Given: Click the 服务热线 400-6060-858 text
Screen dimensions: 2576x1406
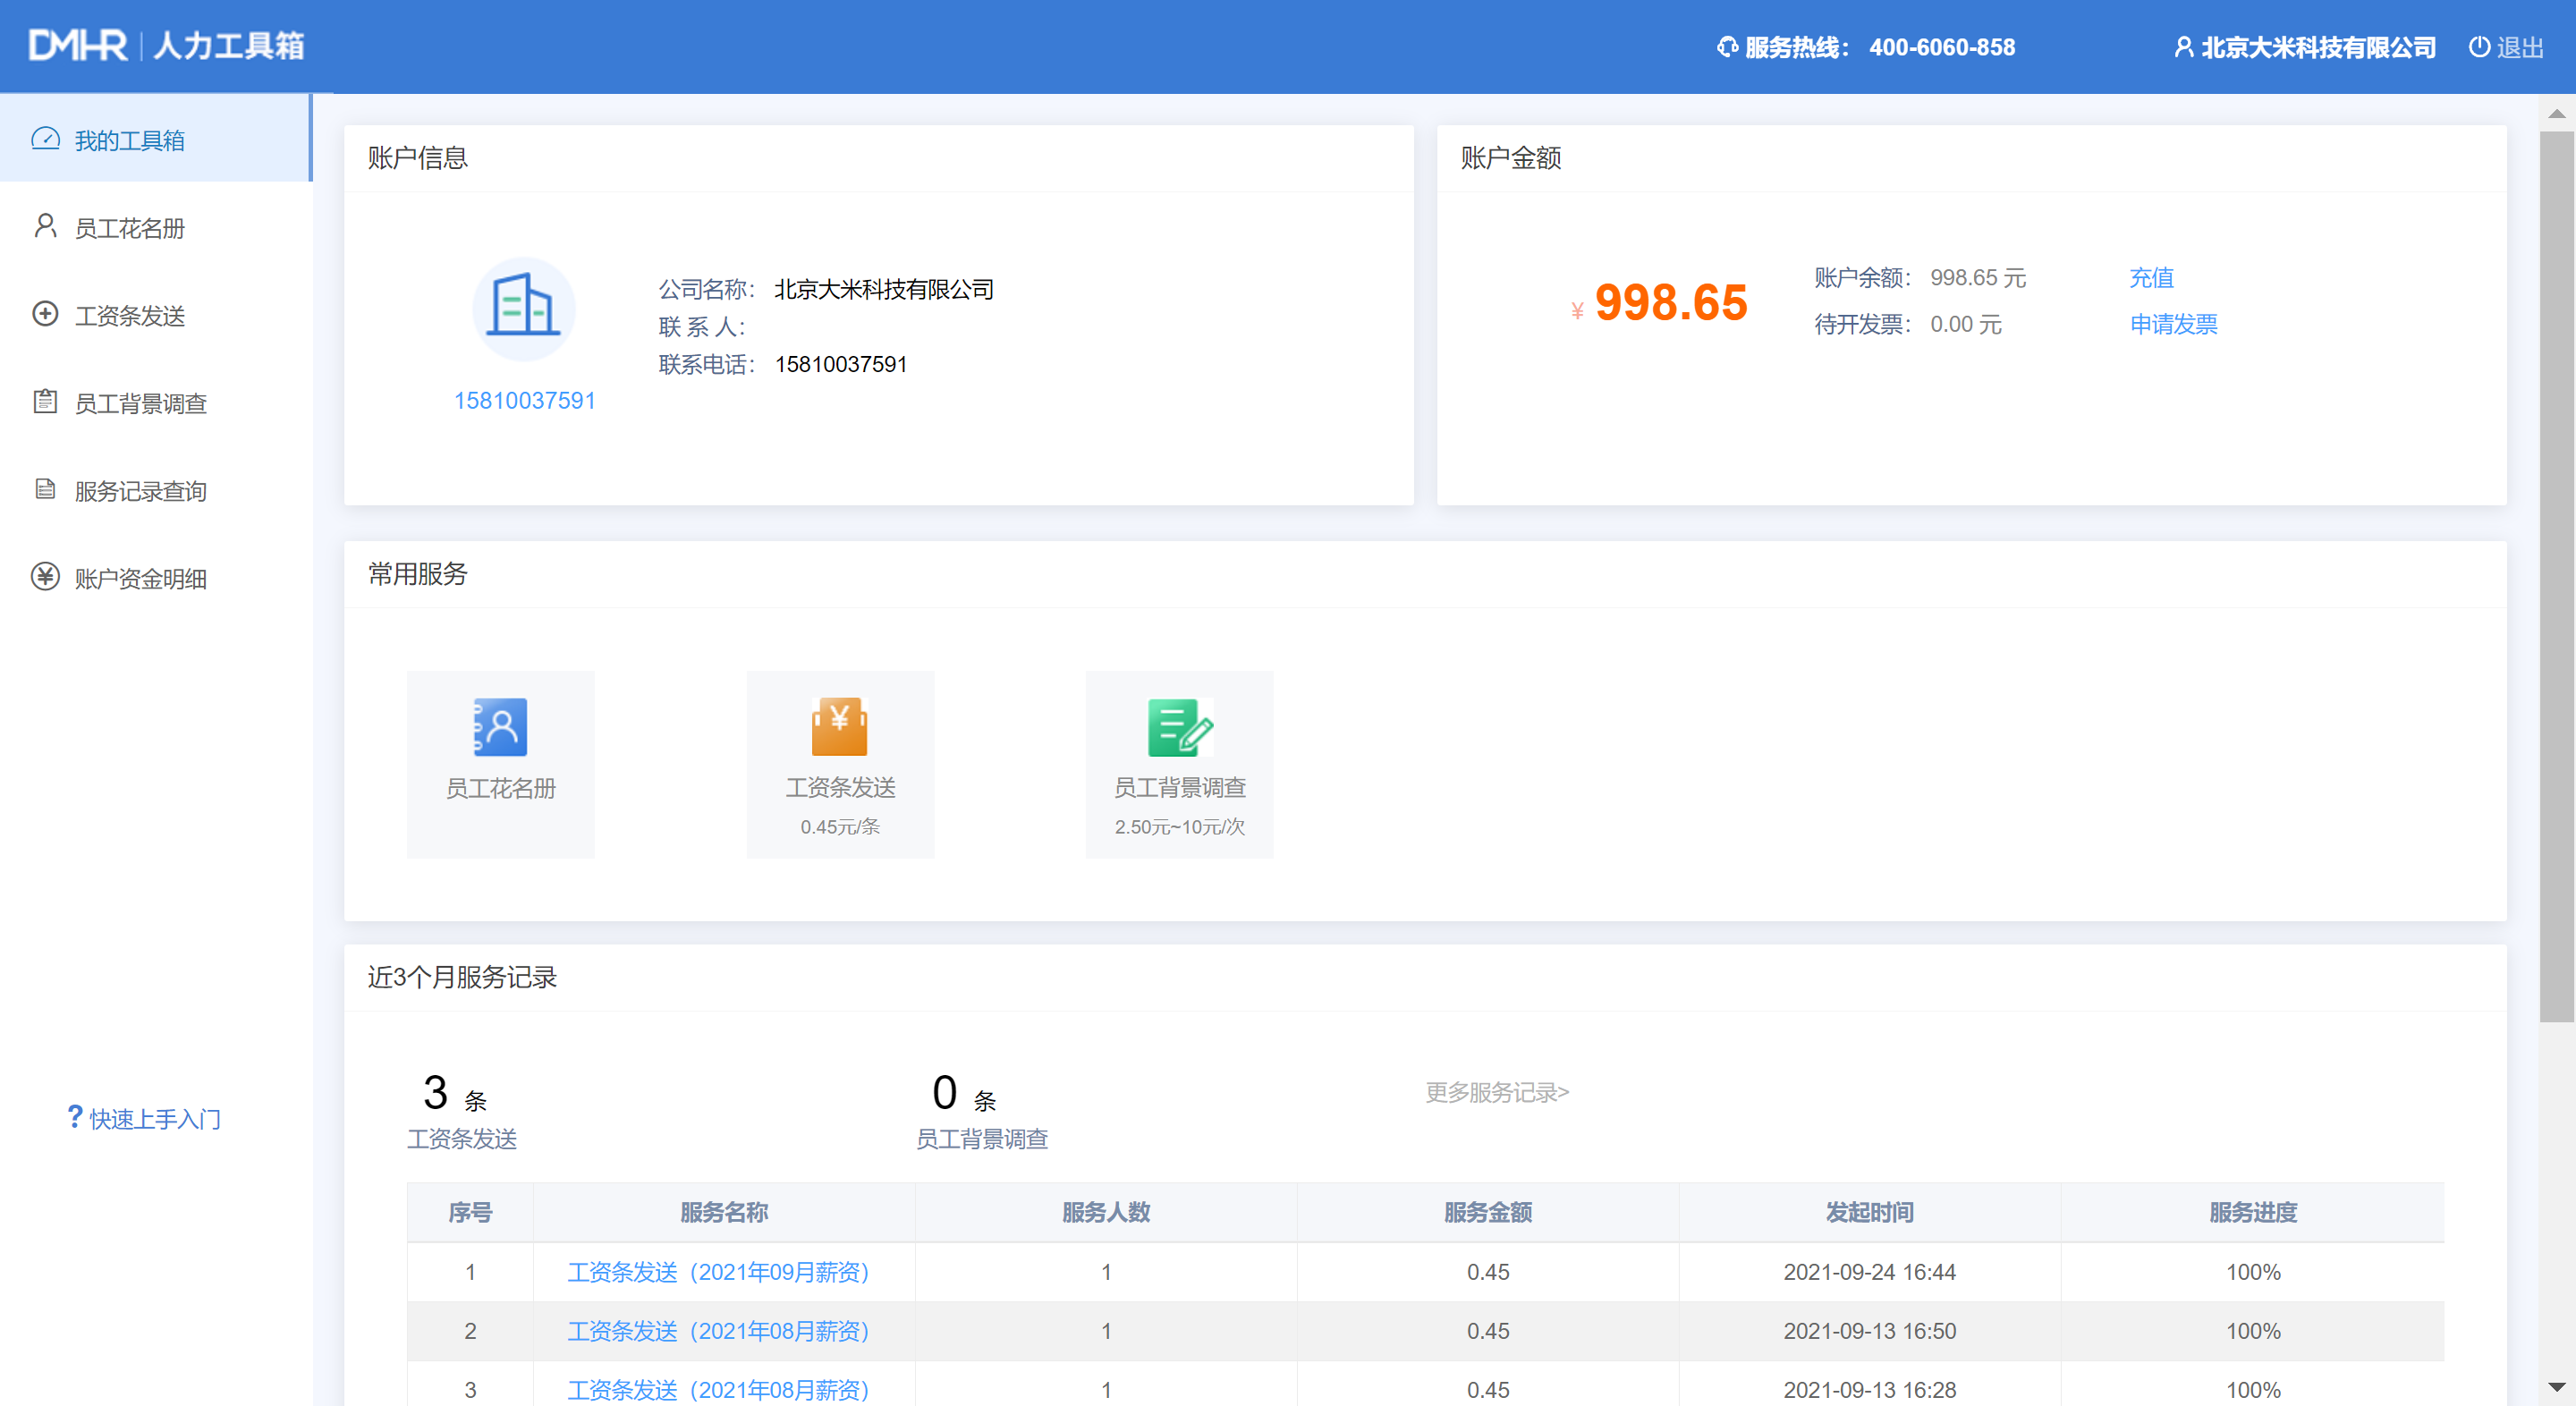Looking at the screenshot, I should (x=1880, y=47).
